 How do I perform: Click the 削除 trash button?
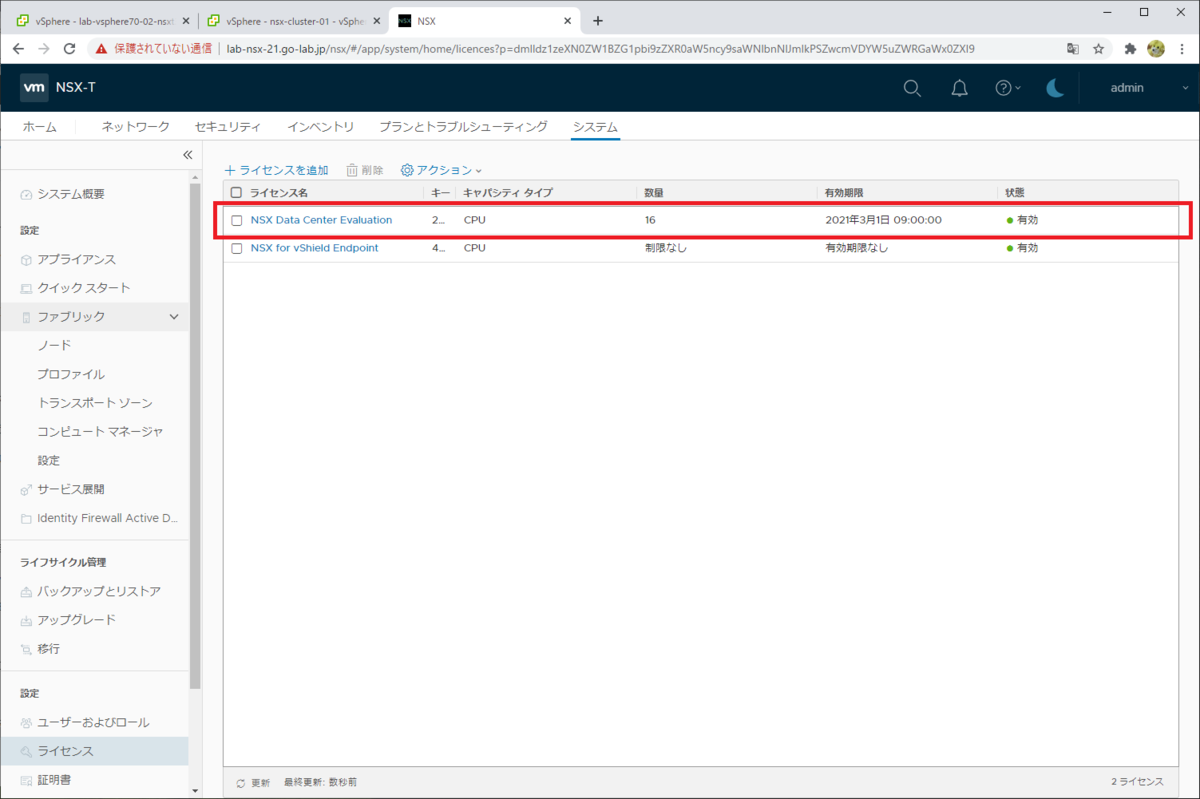365,171
